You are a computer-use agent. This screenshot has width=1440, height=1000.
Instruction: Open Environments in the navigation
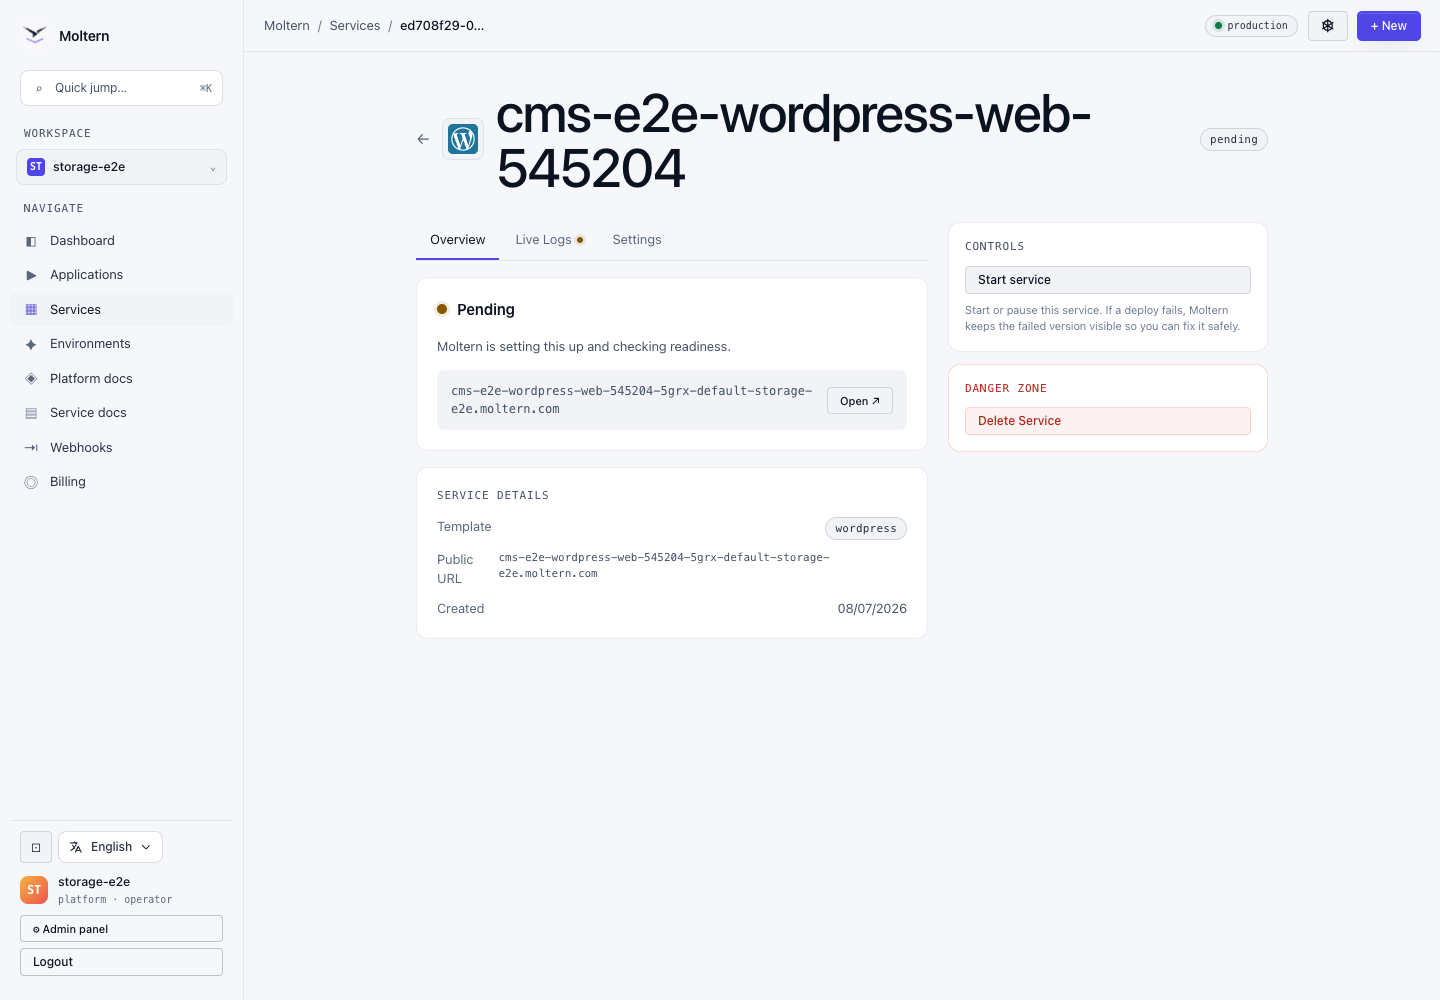coord(121,344)
